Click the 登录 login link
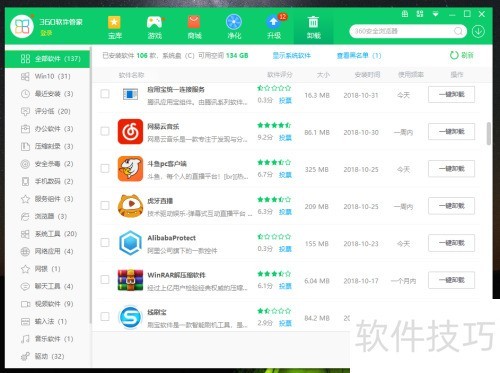Image resolution: width=500 pixels, height=373 pixels. 46,33
